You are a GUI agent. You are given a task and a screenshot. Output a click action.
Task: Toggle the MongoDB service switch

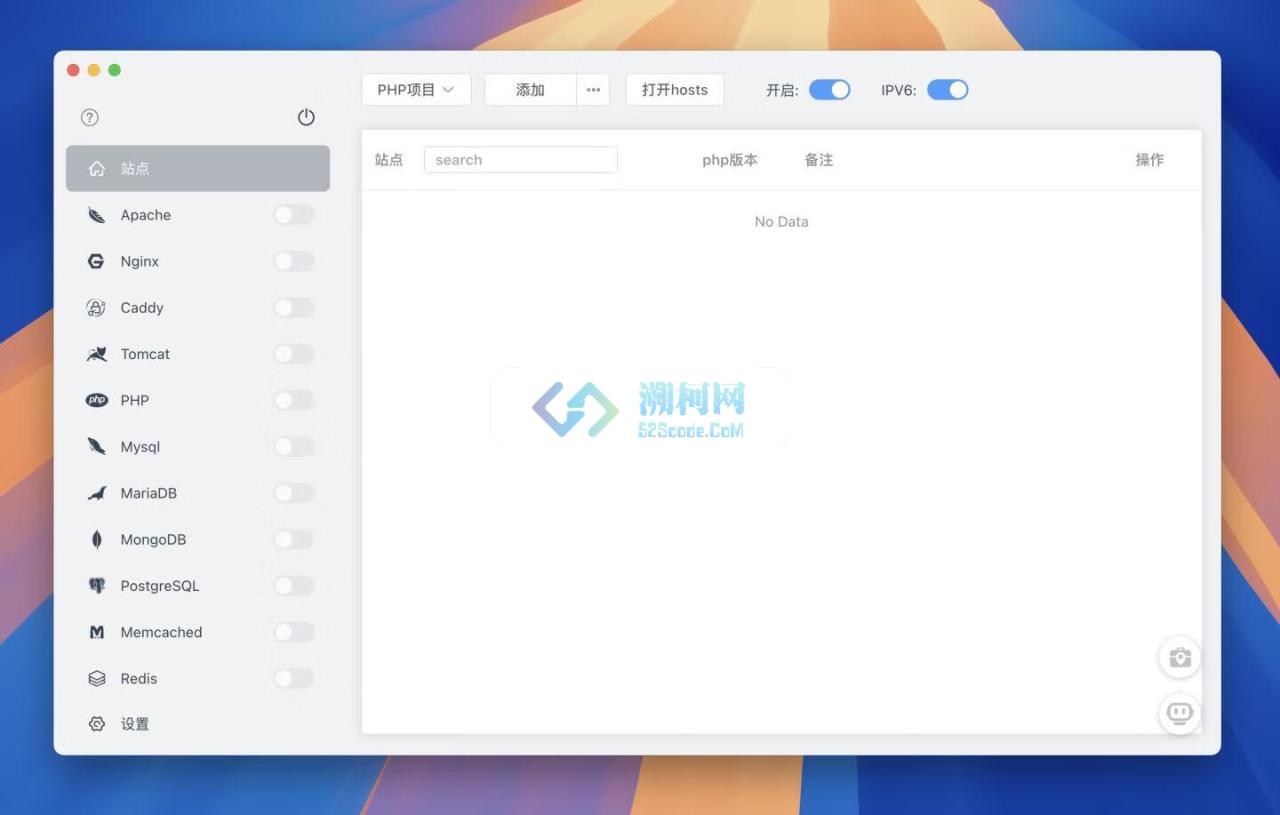[294, 540]
